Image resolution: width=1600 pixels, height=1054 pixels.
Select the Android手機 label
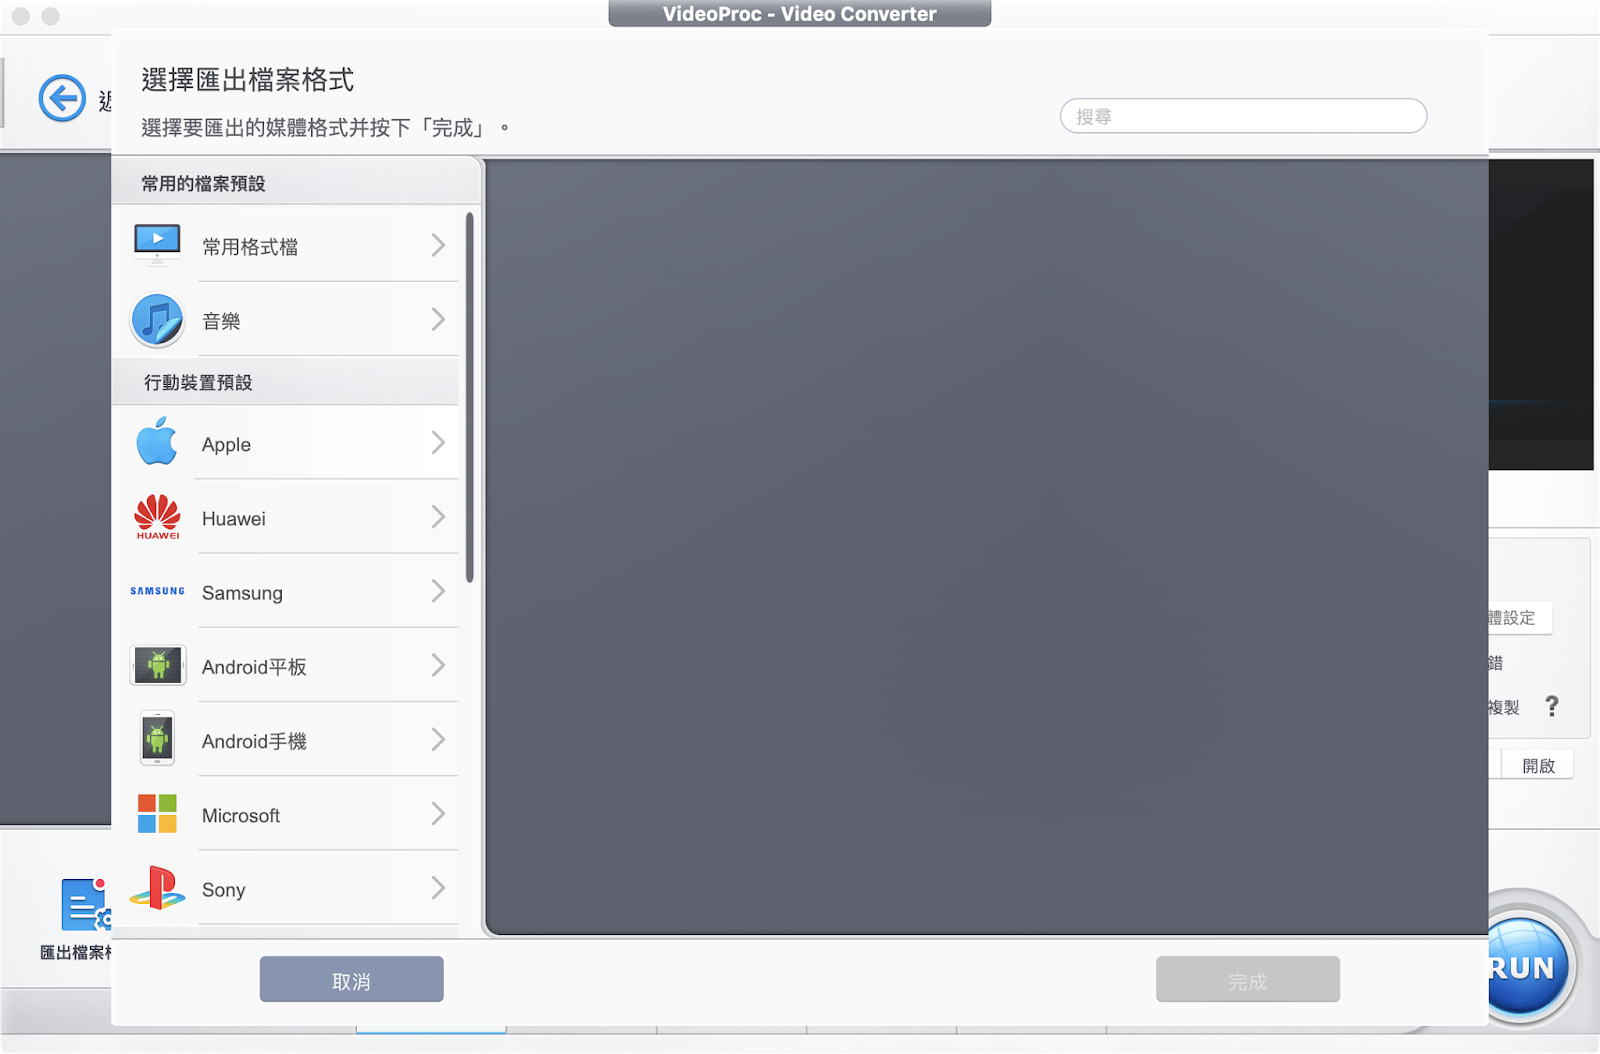tap(254, 741)
